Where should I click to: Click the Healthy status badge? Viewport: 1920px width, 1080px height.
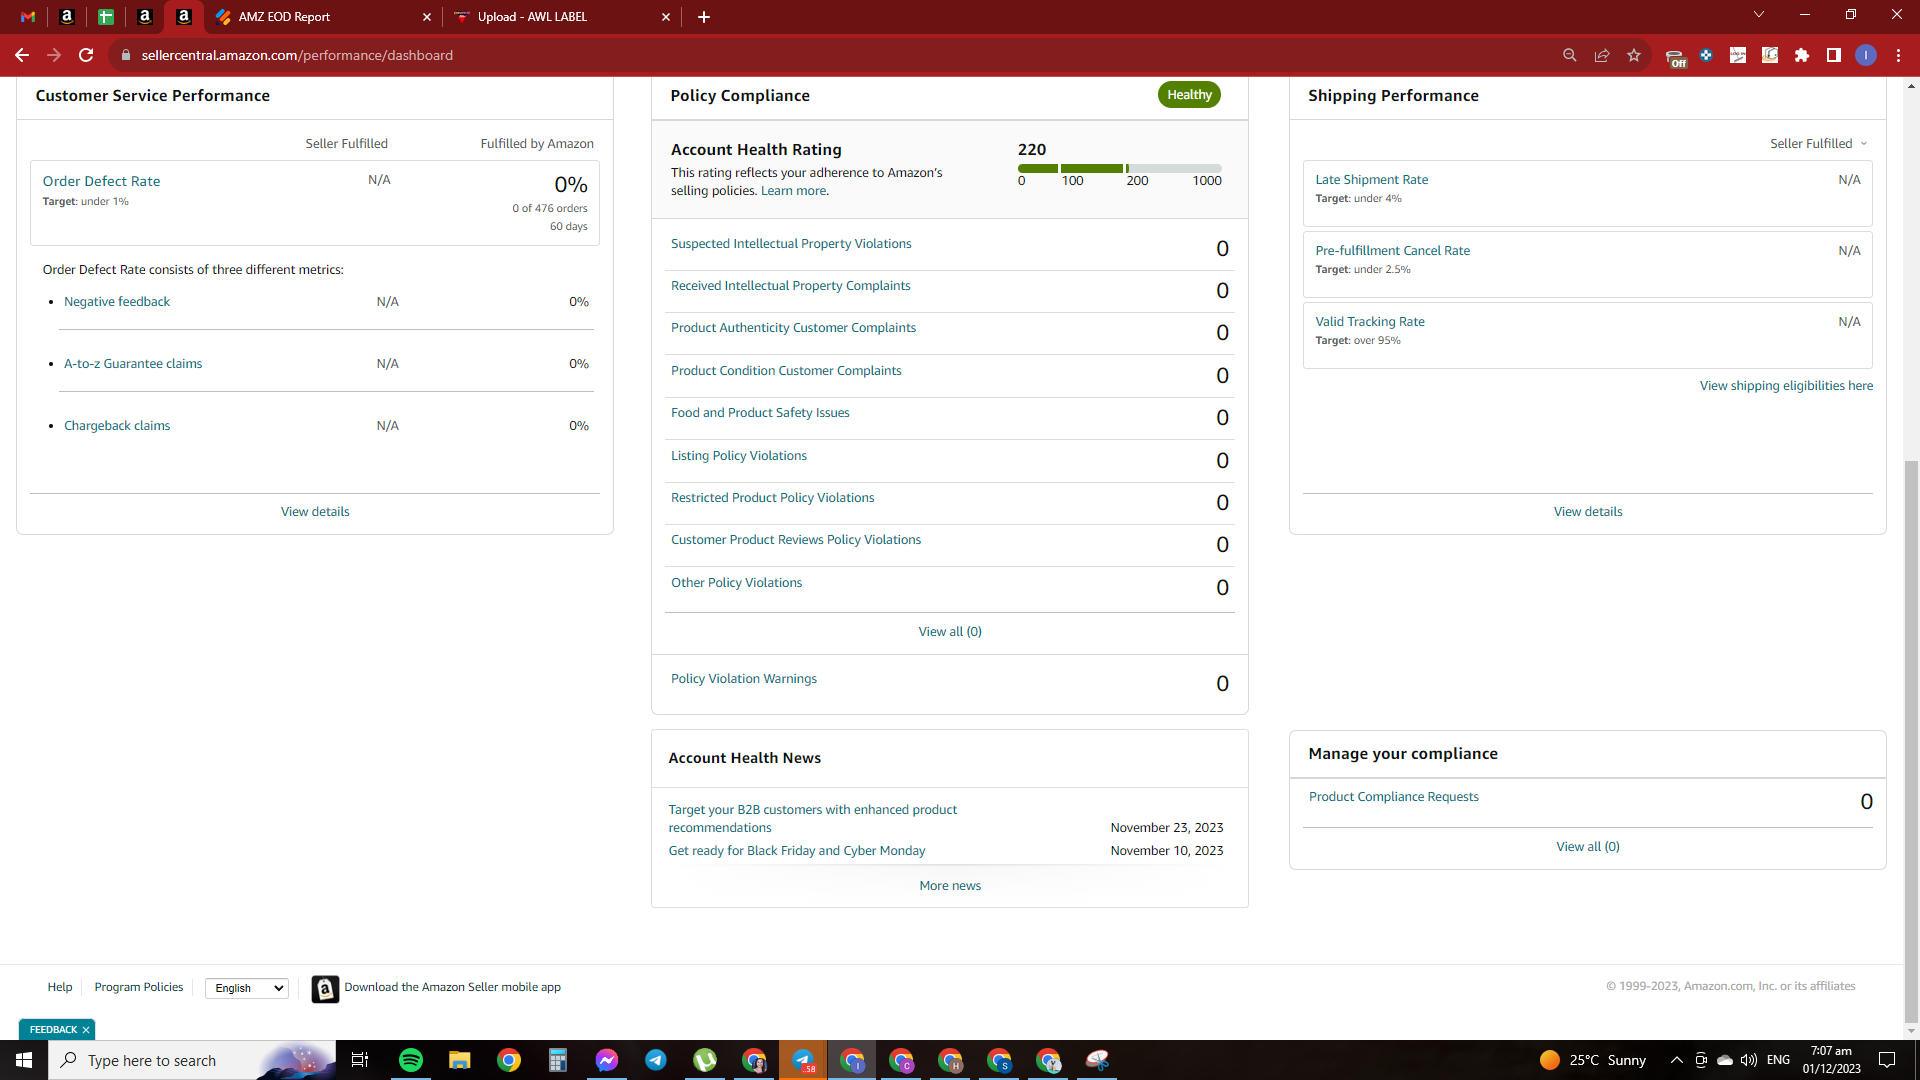1189,95
